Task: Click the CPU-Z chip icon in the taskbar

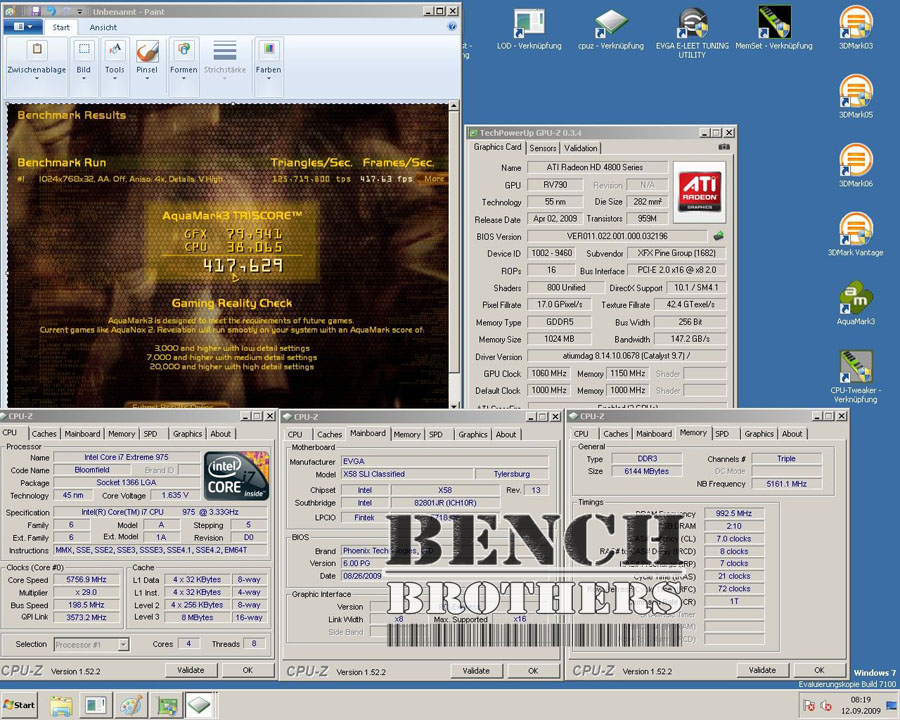Action: (200, 705)
